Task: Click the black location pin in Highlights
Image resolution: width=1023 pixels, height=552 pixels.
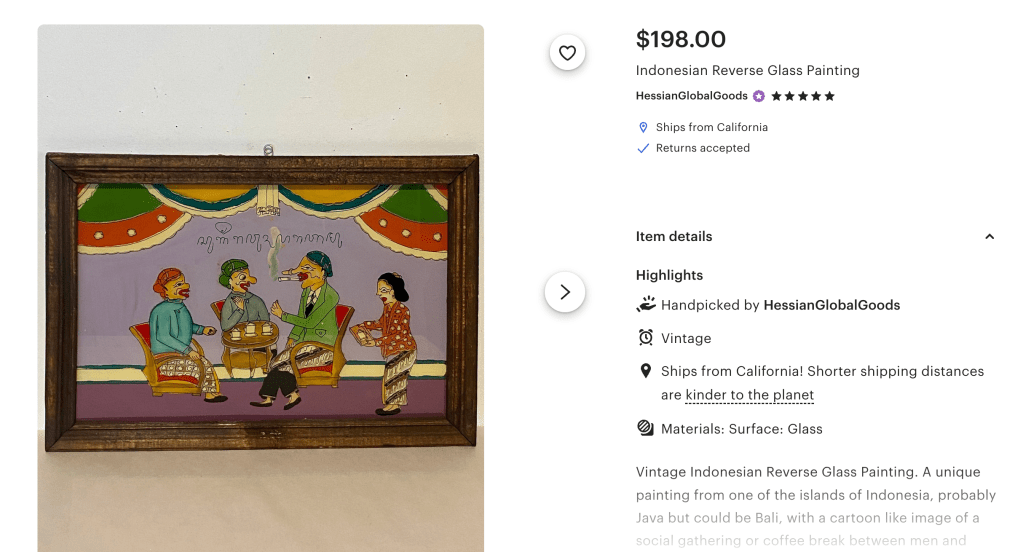Action: (646, 371)
